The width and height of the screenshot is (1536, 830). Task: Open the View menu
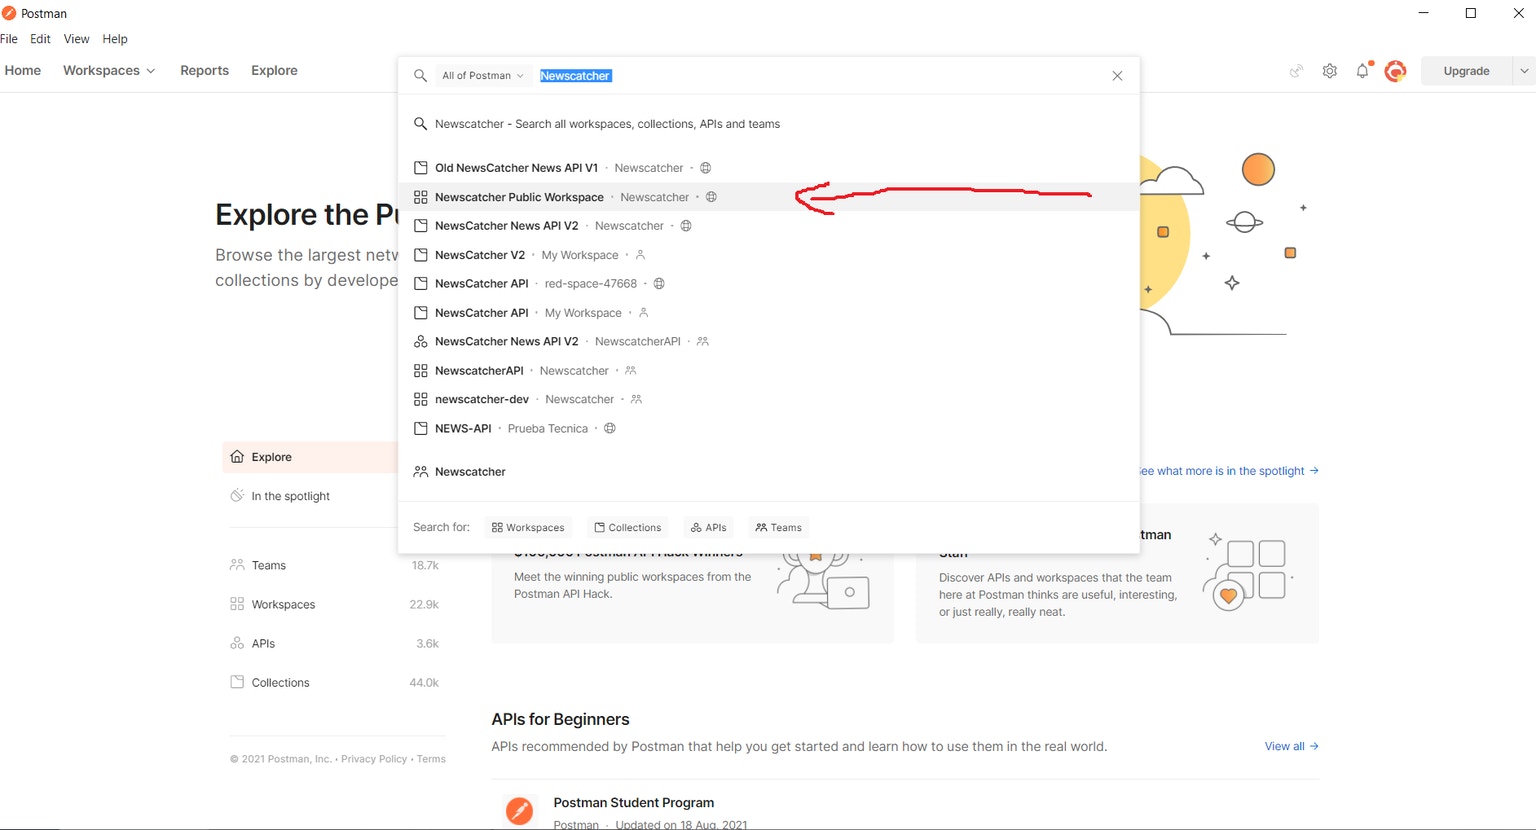coord(77,39)
